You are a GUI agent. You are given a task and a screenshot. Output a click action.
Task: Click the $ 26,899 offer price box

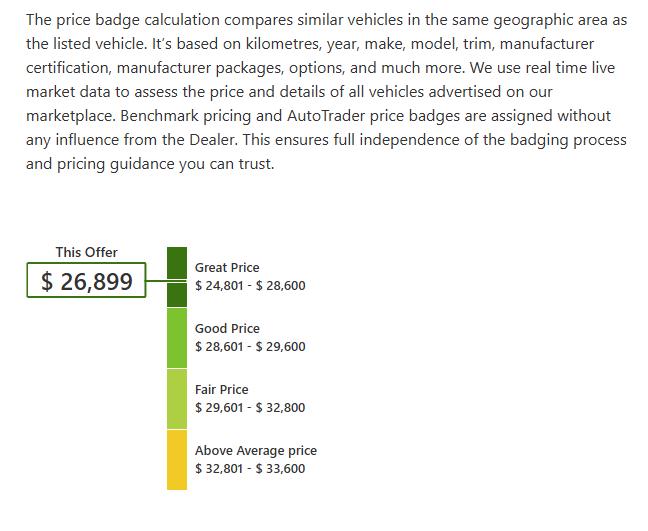86,280
